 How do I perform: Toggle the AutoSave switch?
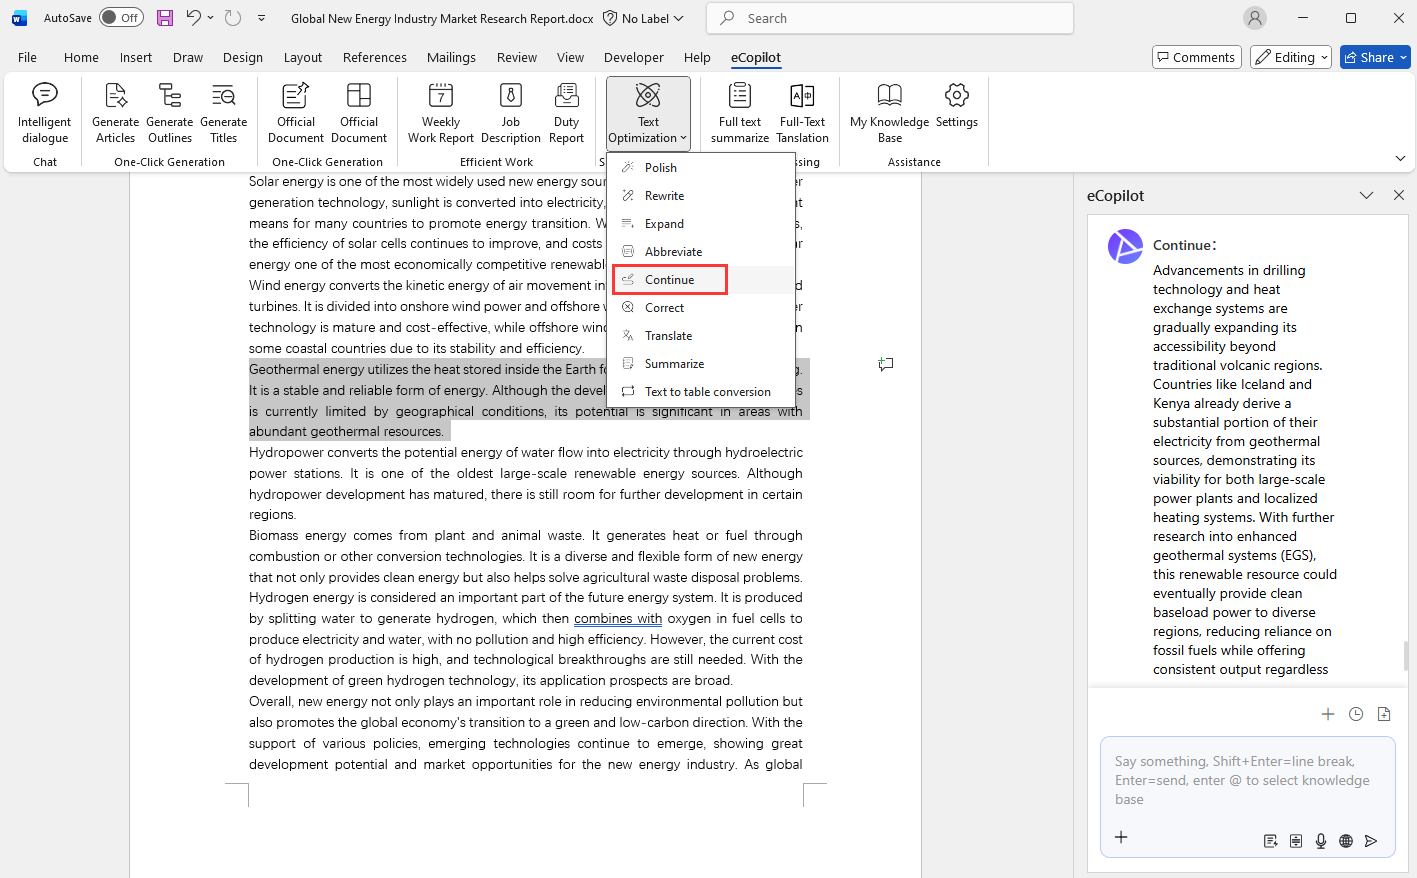121,18
